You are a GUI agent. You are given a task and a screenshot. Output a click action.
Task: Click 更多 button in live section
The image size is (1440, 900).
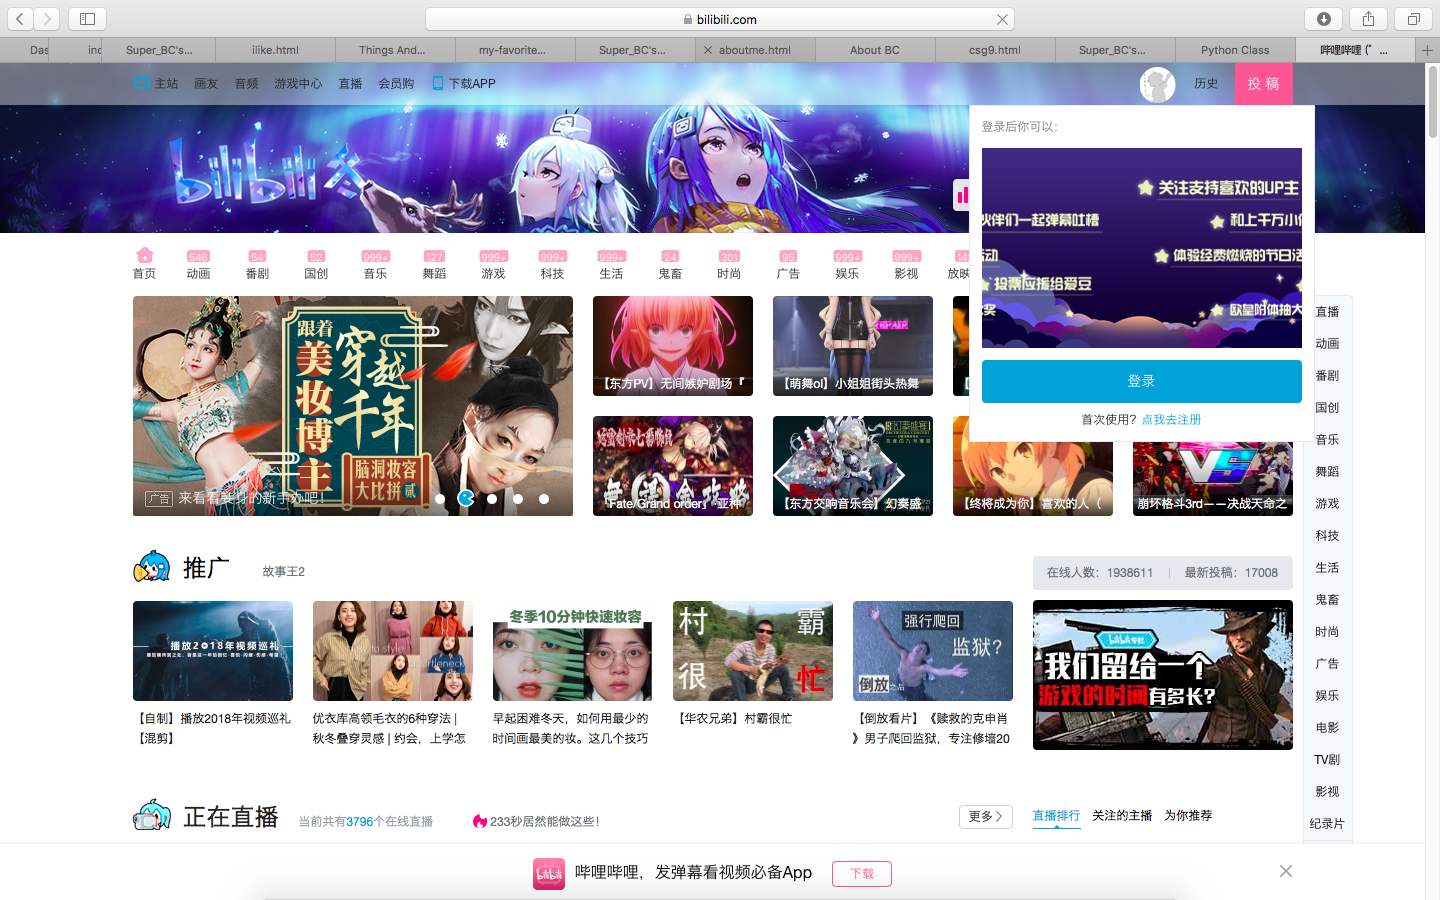pyautogui.click(x=985, y=816)
